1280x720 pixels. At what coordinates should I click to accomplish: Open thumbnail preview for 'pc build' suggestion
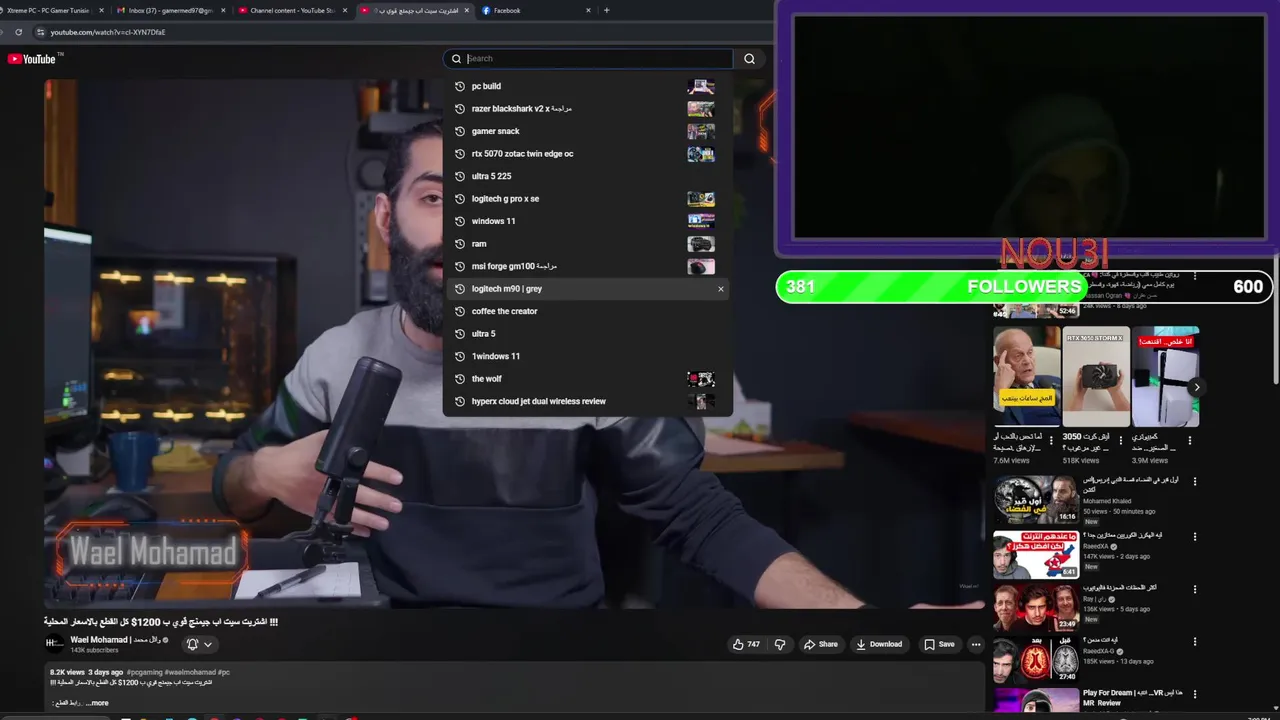coord(701,87)
